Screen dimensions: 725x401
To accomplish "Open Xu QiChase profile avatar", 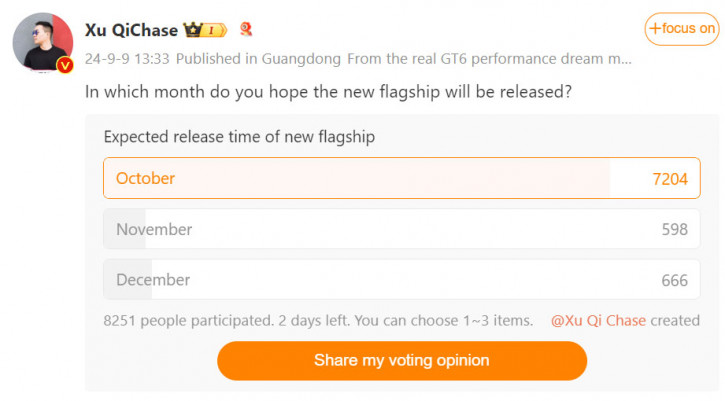I will tap(43, 42).
